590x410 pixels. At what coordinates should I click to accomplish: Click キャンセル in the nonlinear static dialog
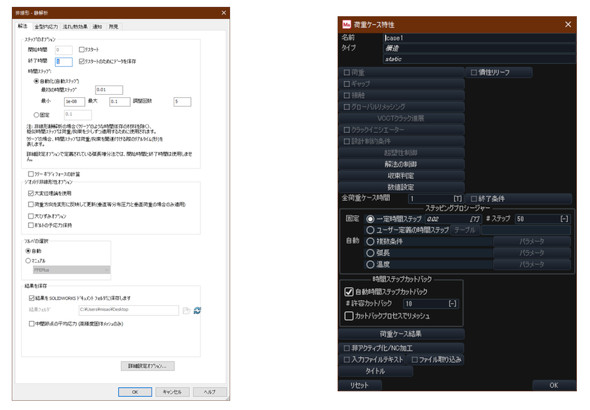tap(172, 392)
